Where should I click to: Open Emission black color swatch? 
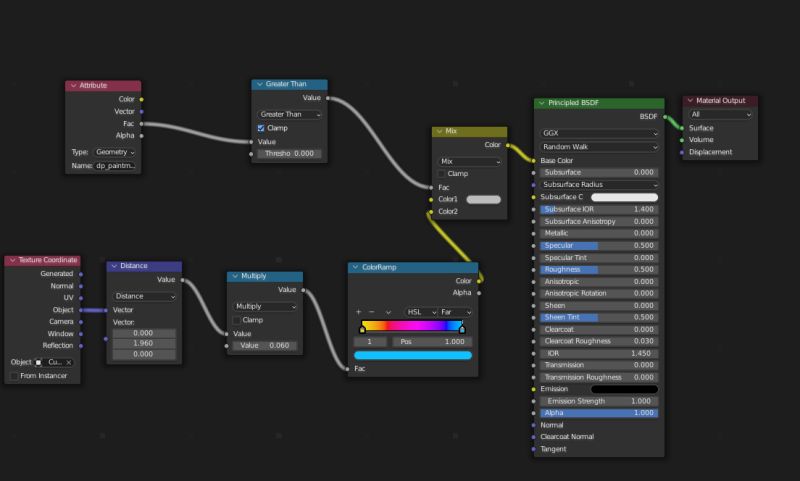624,389
